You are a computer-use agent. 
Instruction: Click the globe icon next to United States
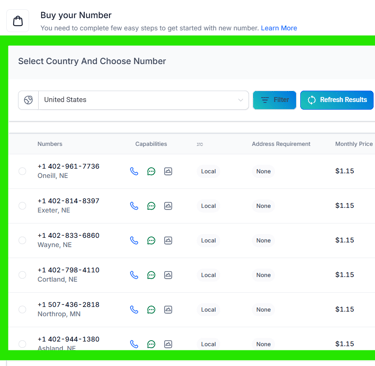click(x=28, y=100)
